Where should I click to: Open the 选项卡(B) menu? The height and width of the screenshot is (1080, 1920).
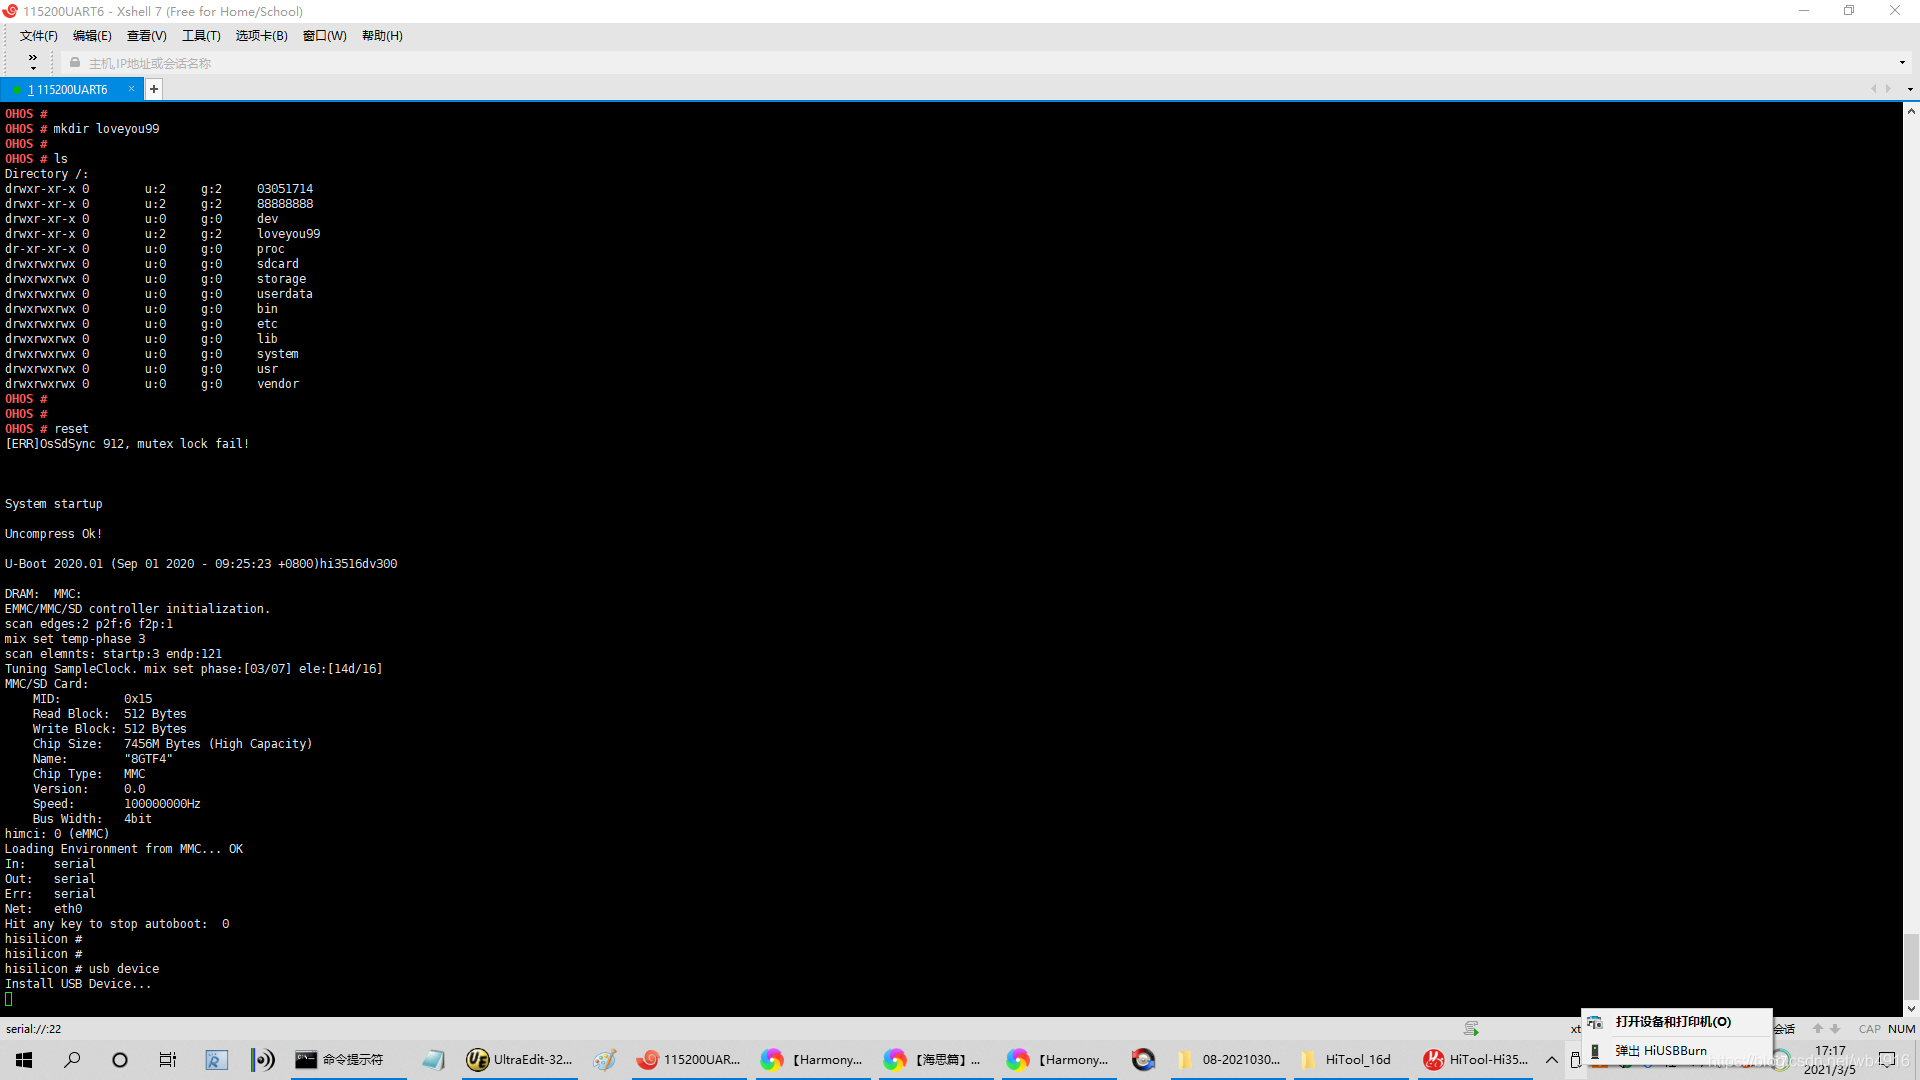tap(261, 36)
